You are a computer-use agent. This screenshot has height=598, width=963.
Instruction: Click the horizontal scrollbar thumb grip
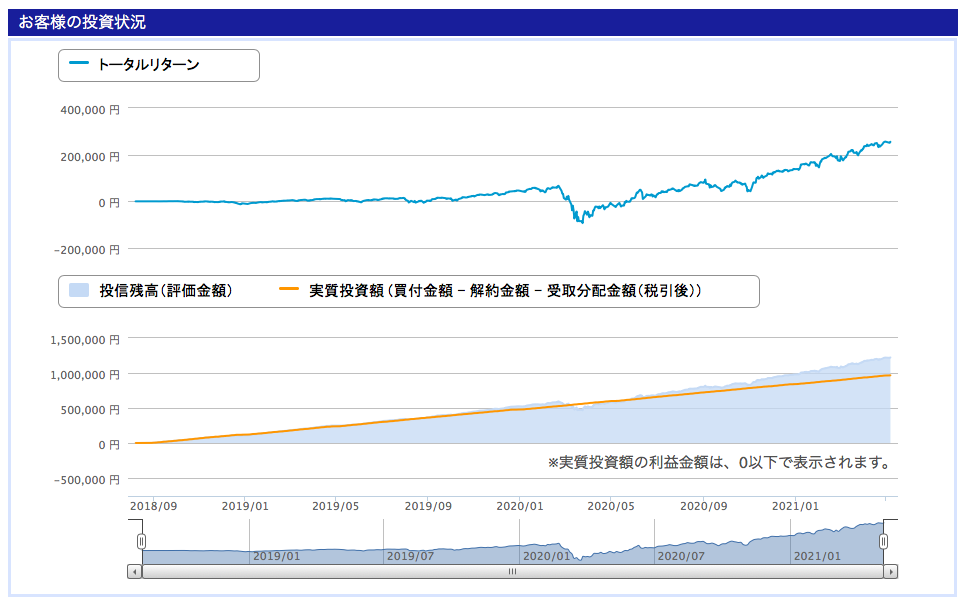pos(512,572)
